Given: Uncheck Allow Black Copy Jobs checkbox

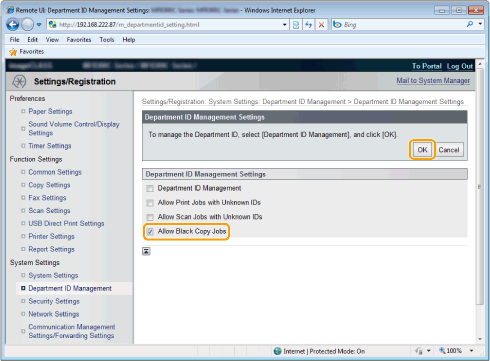Looking at the screenshot, I should 150,232.
